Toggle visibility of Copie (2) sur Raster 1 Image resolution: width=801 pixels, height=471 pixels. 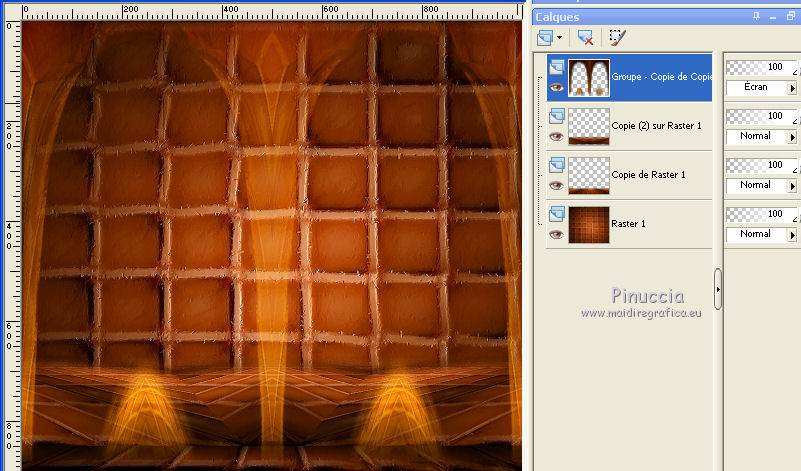(557, 136)
